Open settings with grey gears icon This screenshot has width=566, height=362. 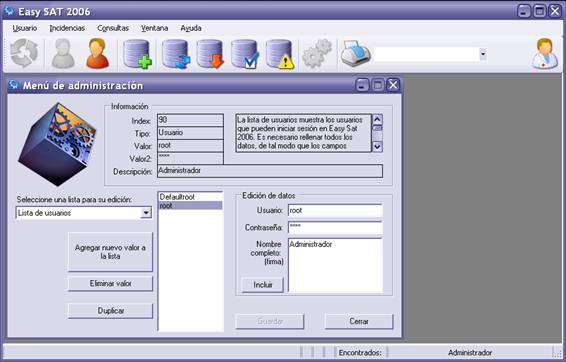pos(317,54)
